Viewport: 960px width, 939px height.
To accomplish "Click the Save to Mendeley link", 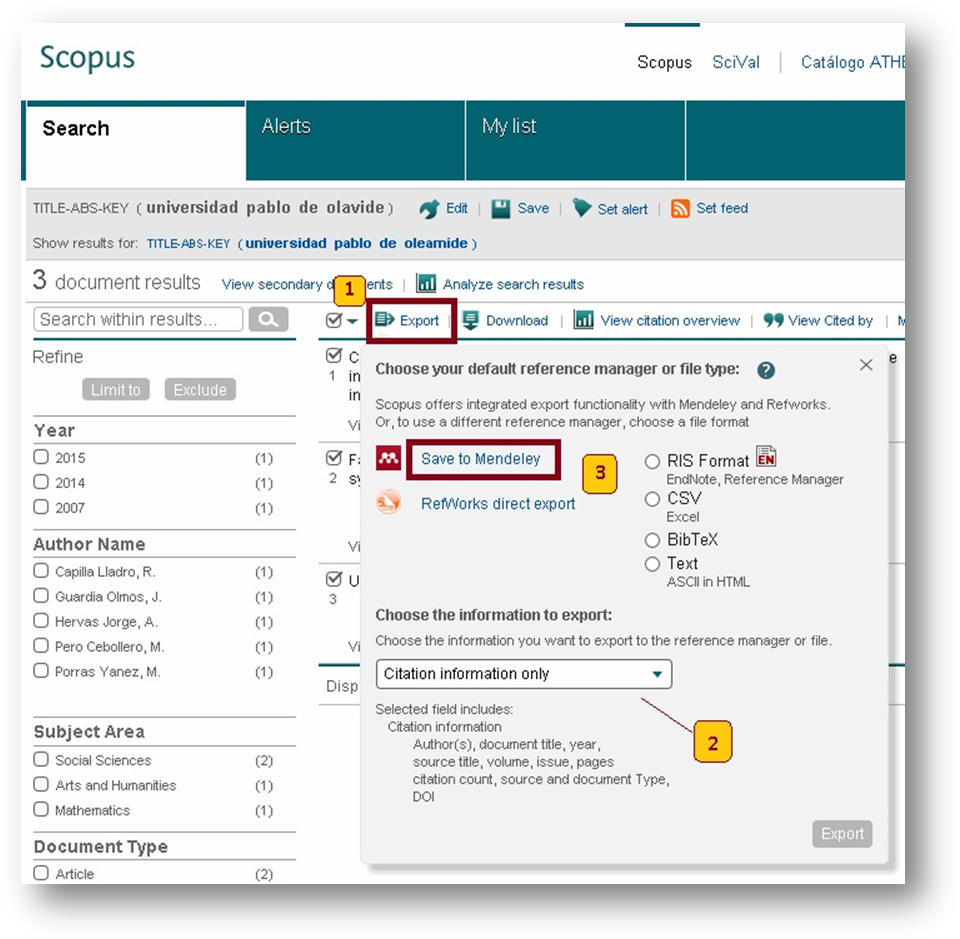I will pyautogui.click(x=481, y=458).
